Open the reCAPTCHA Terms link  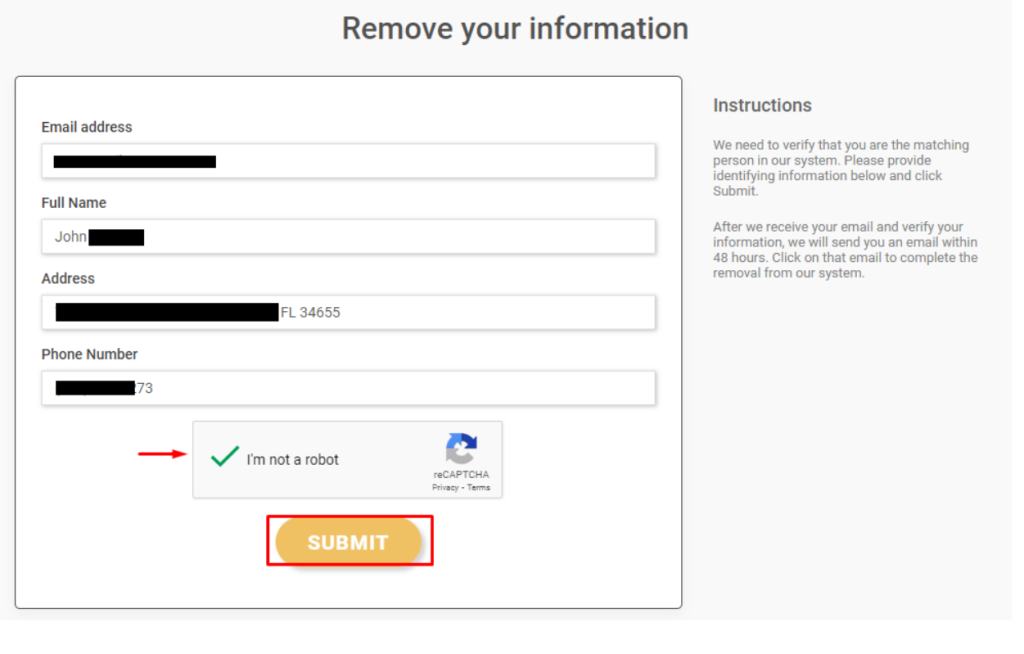click(479, 488)
